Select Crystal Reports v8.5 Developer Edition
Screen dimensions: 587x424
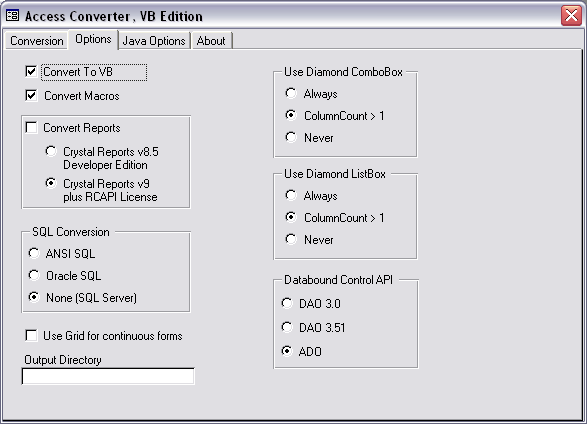tap(51, 152)
